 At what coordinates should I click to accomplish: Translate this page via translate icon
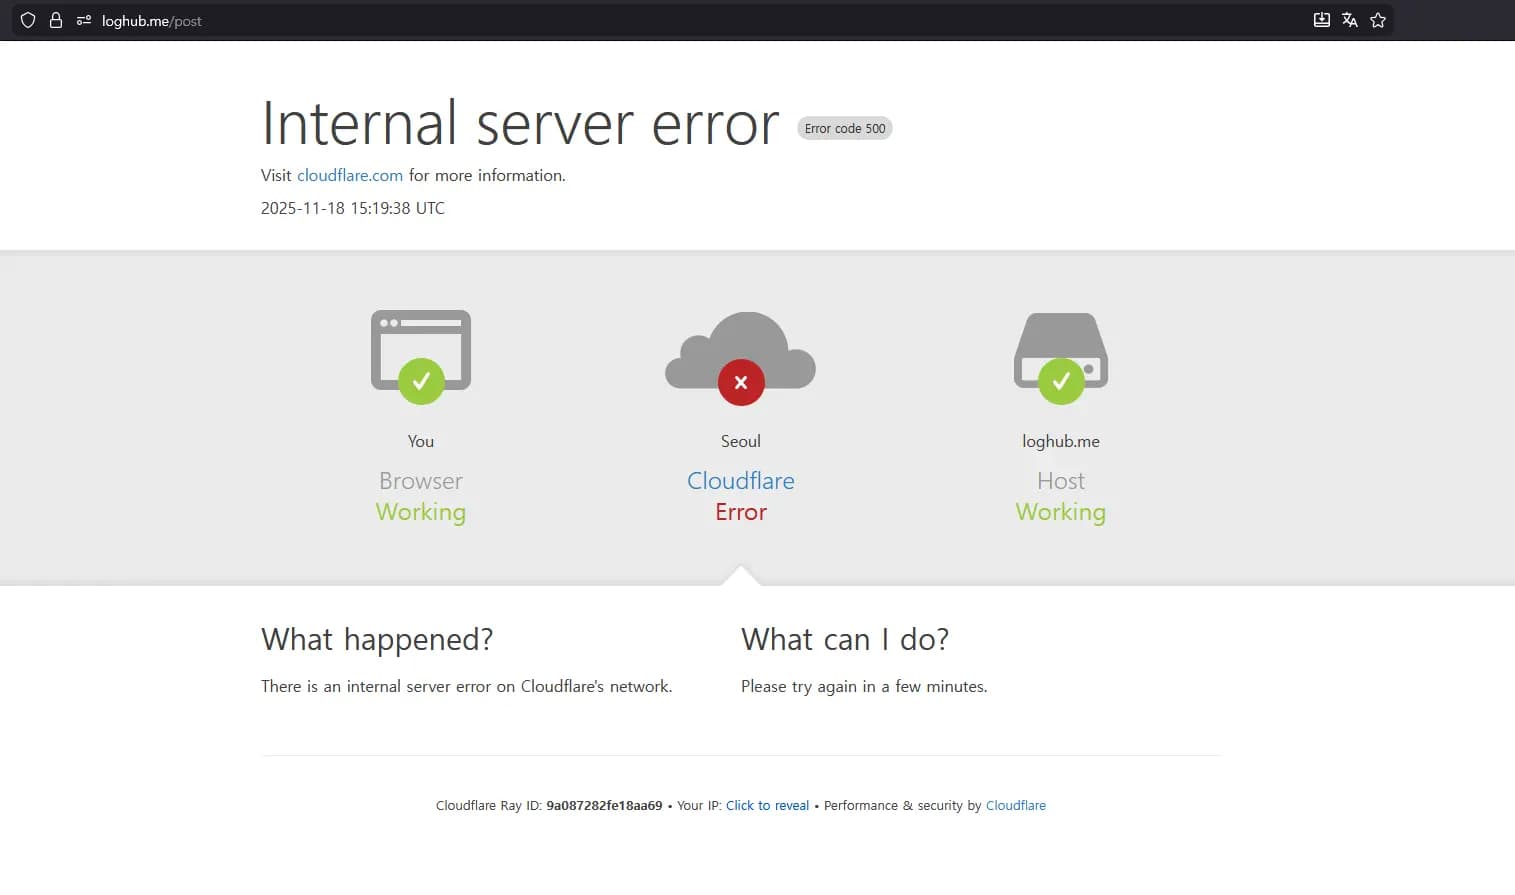pos(1349,20)
